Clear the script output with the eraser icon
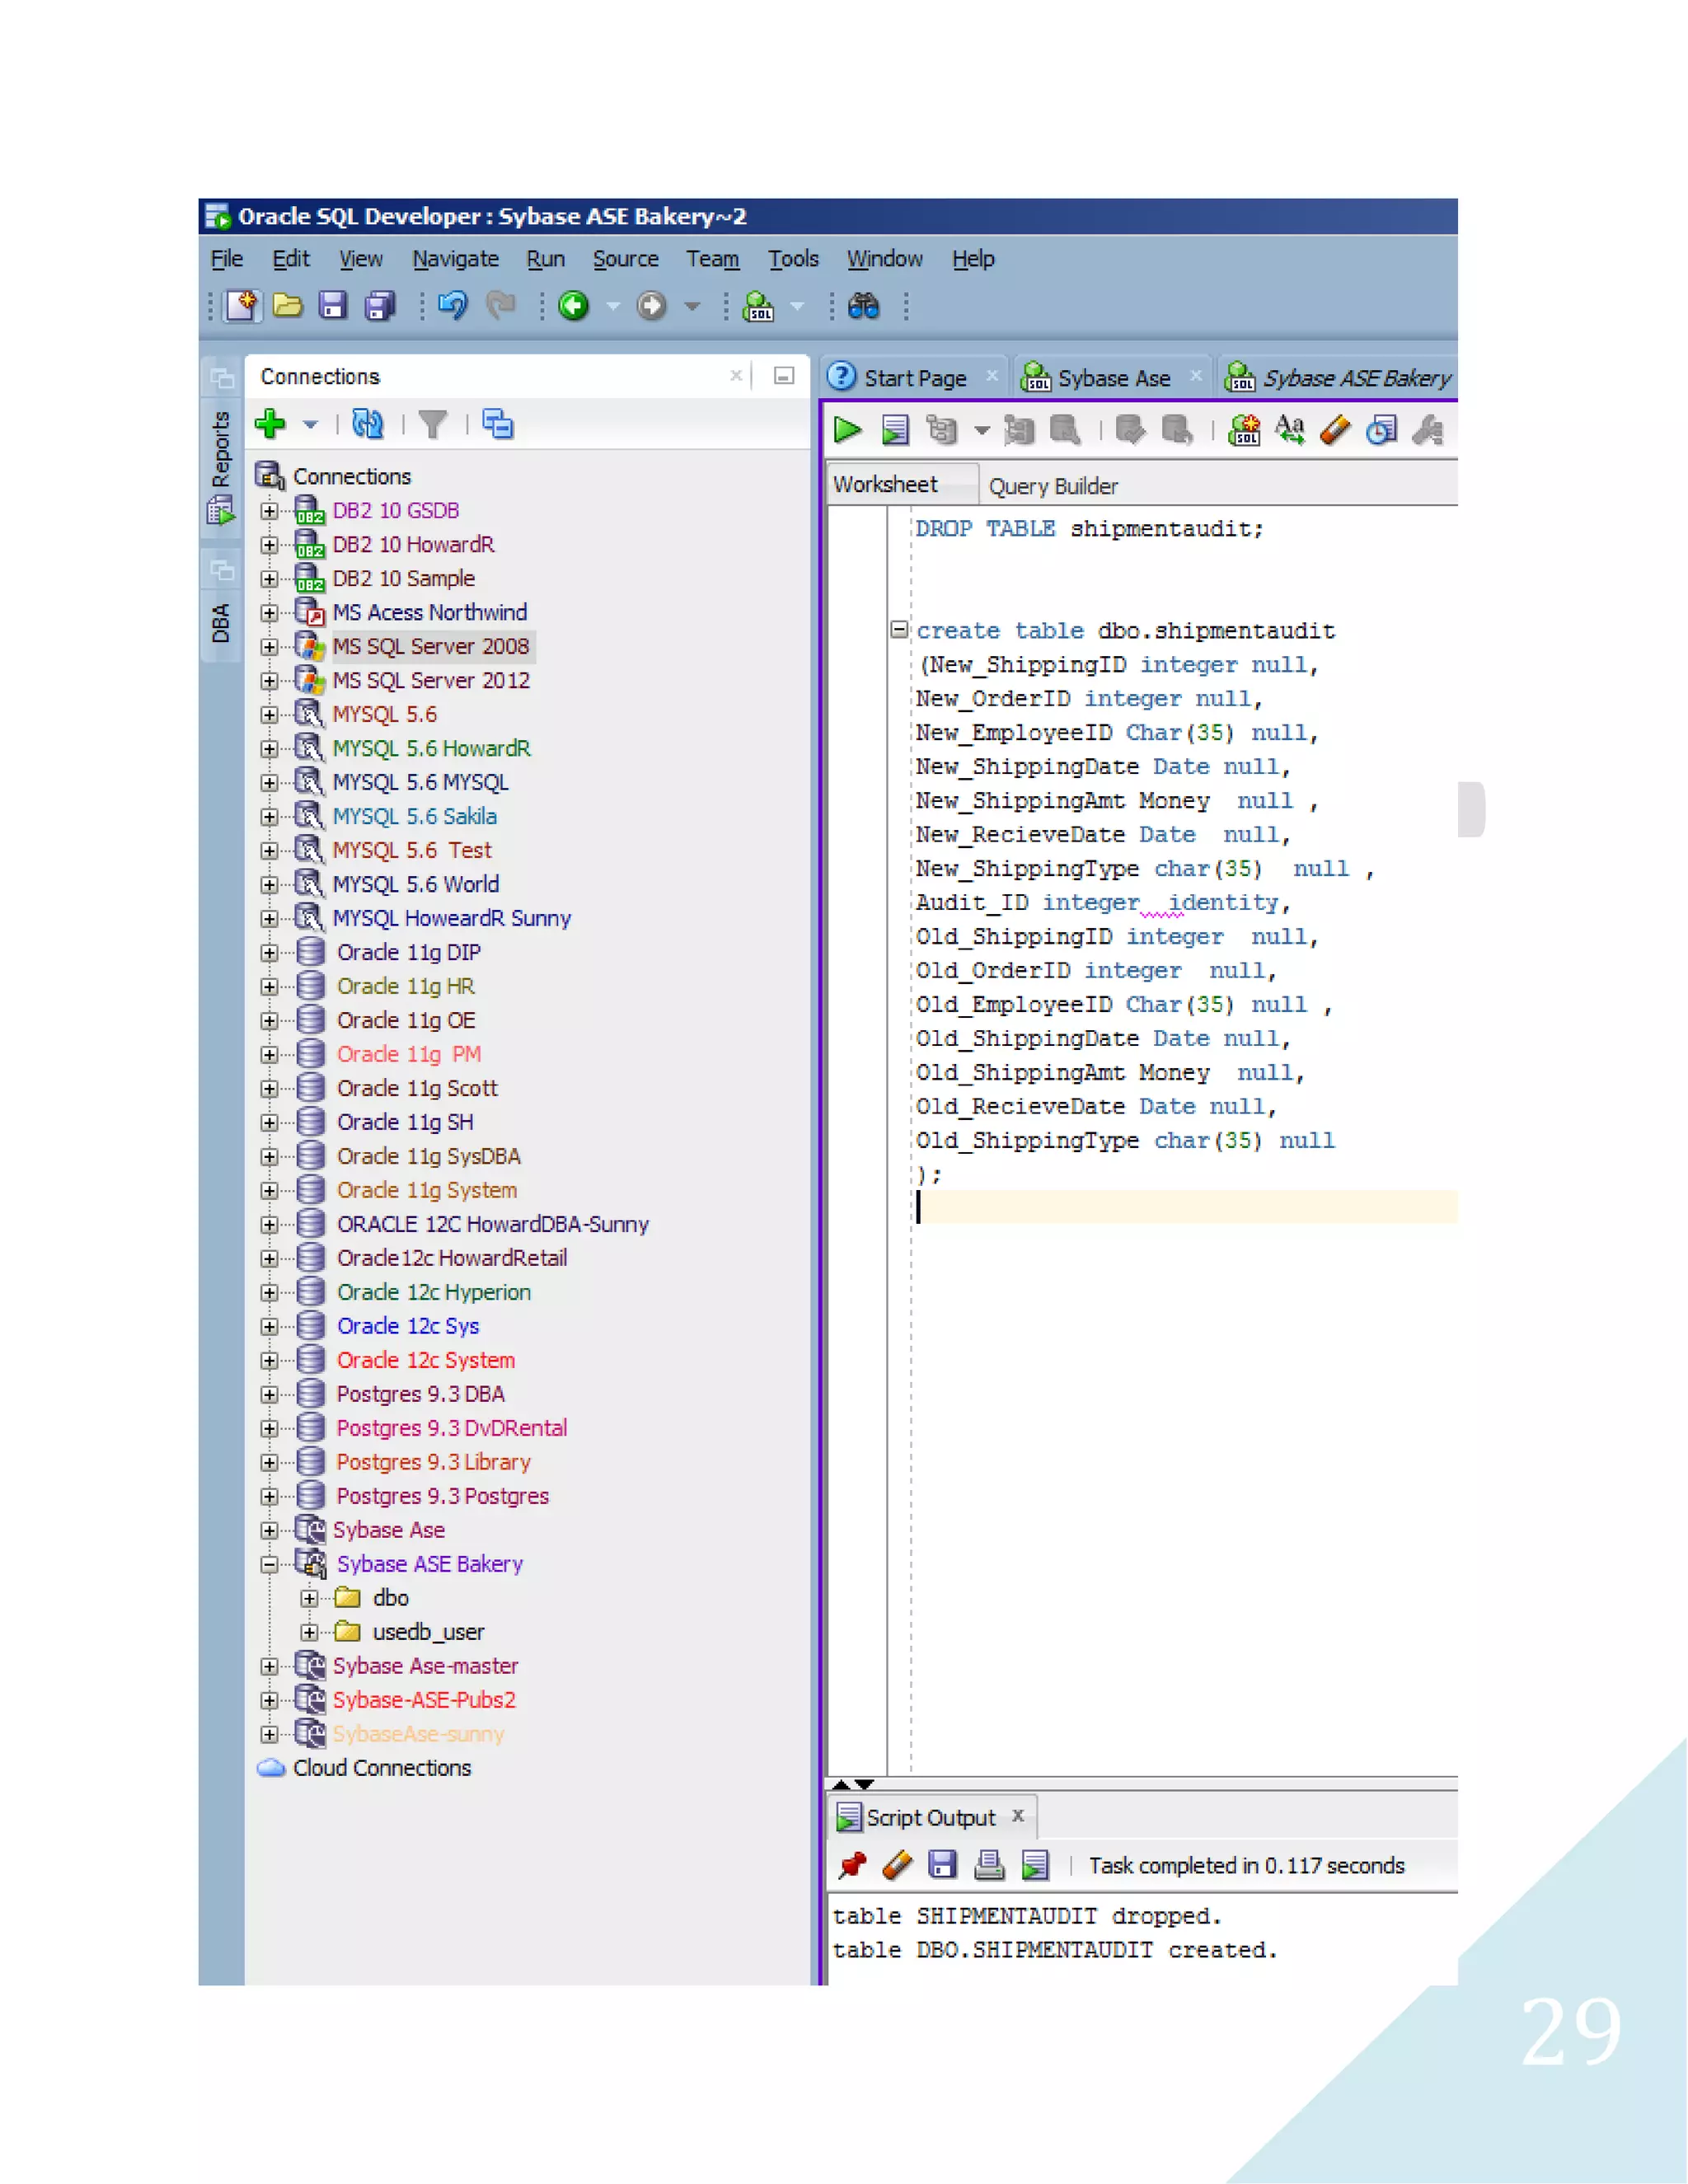 pyautogui.click(x=897, y=1865)
